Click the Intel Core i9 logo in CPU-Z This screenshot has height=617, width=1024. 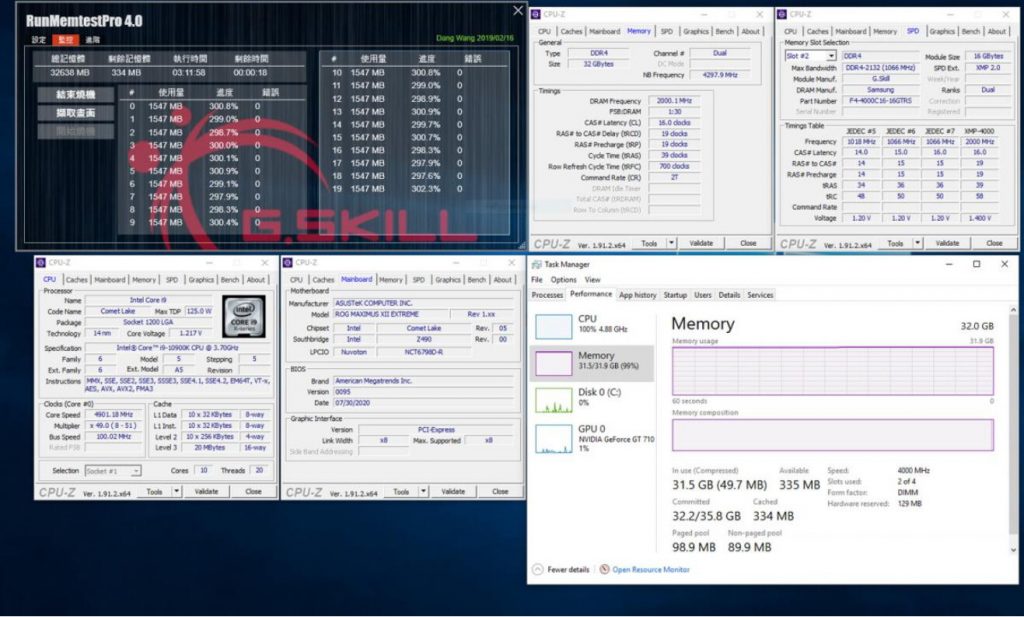pos(244,316)
